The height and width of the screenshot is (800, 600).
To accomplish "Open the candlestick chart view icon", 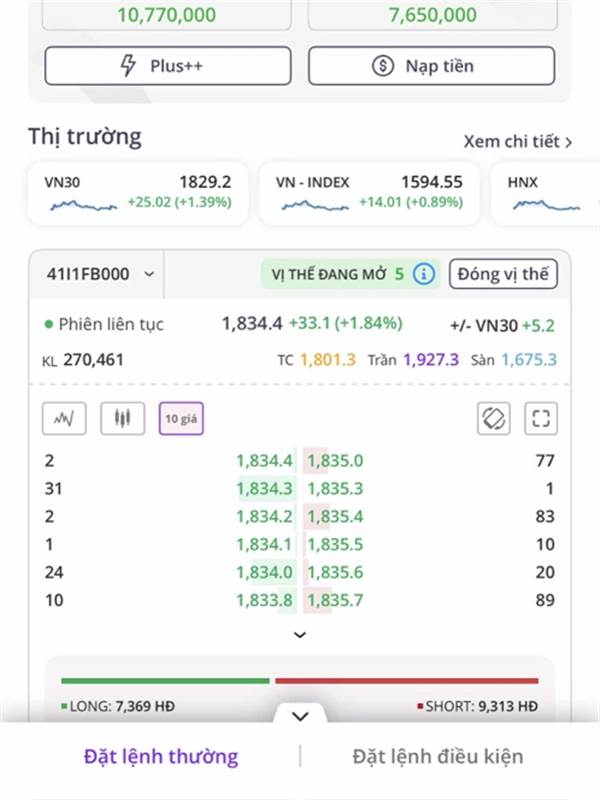I will click(122, 419).
